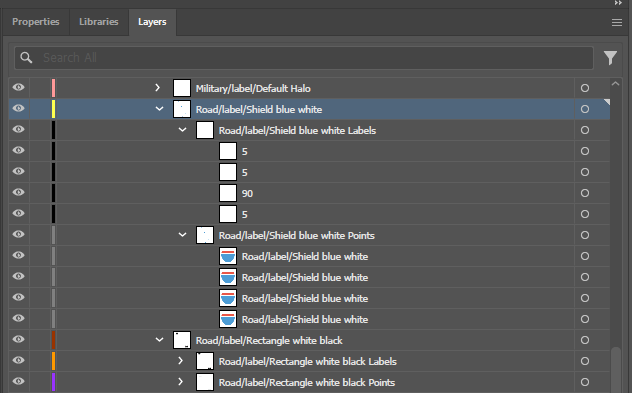Expand Rectangle white black Labels sublayer

[x=181, y=360]
